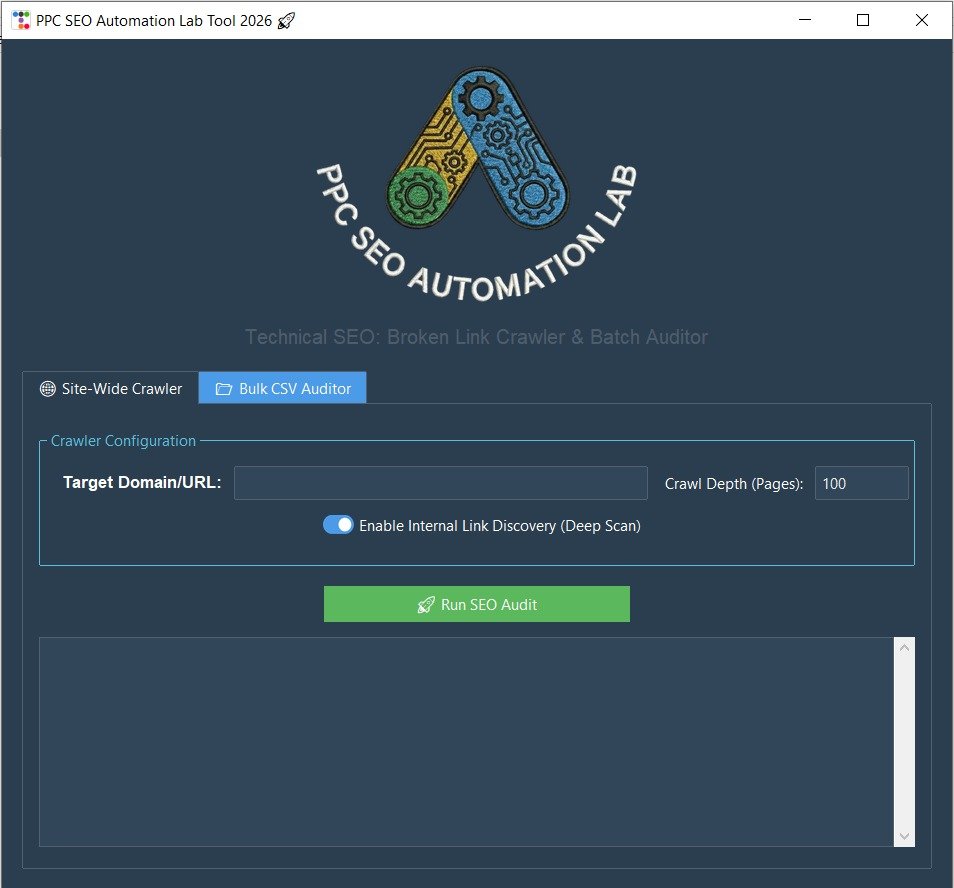
Task: Disable Enable Internal Link Discovery (Deep Scan)
Action: click(x=338, y=524)
